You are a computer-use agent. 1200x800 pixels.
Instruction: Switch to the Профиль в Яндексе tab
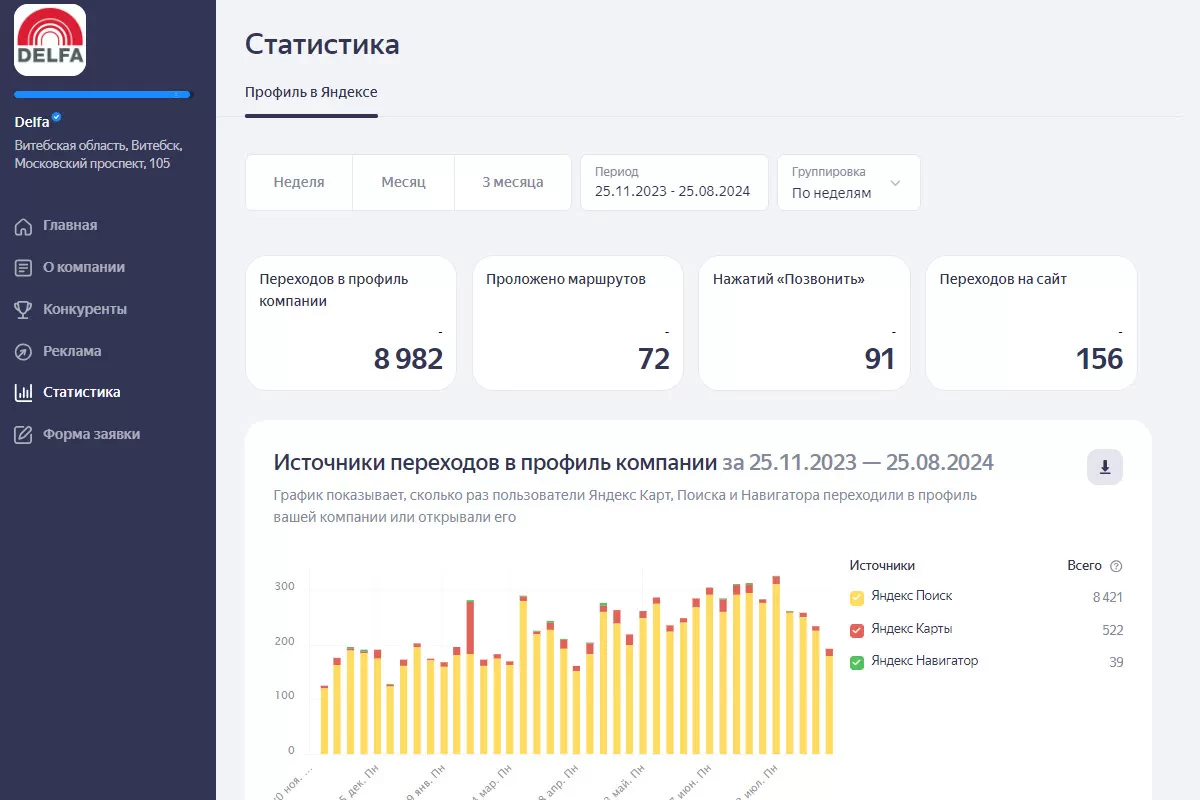click(311, 92)
